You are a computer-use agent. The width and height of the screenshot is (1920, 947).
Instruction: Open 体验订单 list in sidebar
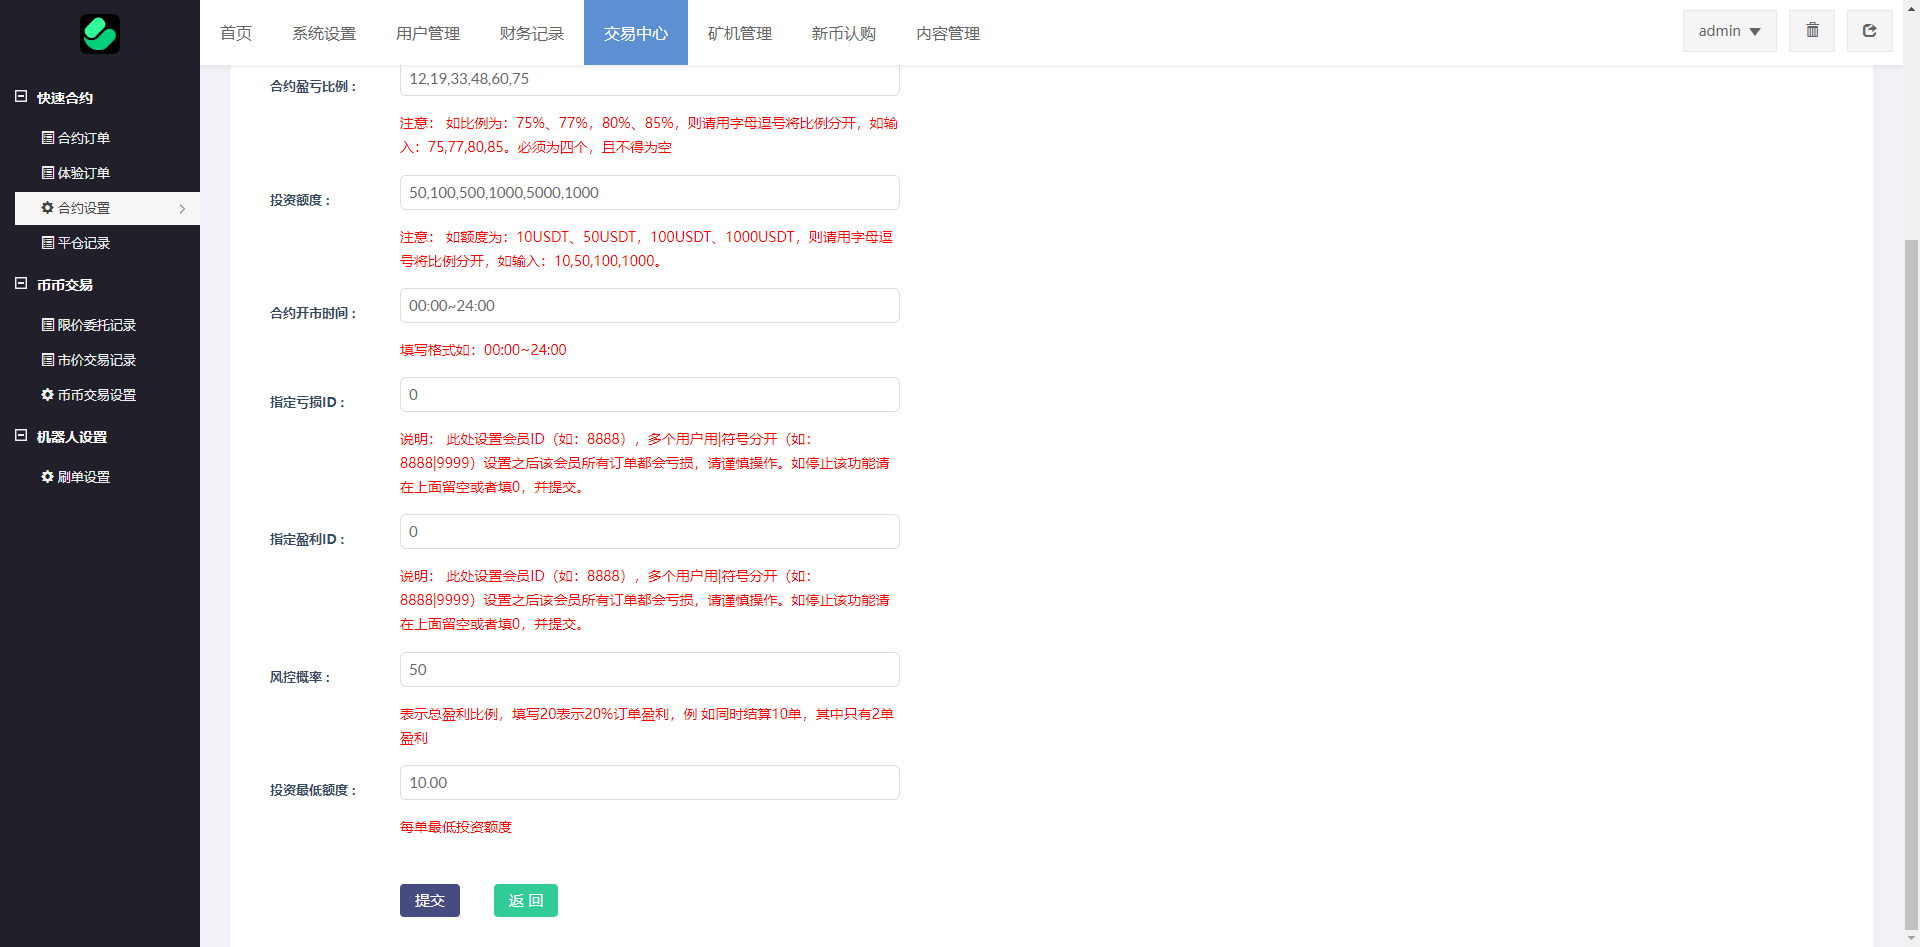[84, 173]
